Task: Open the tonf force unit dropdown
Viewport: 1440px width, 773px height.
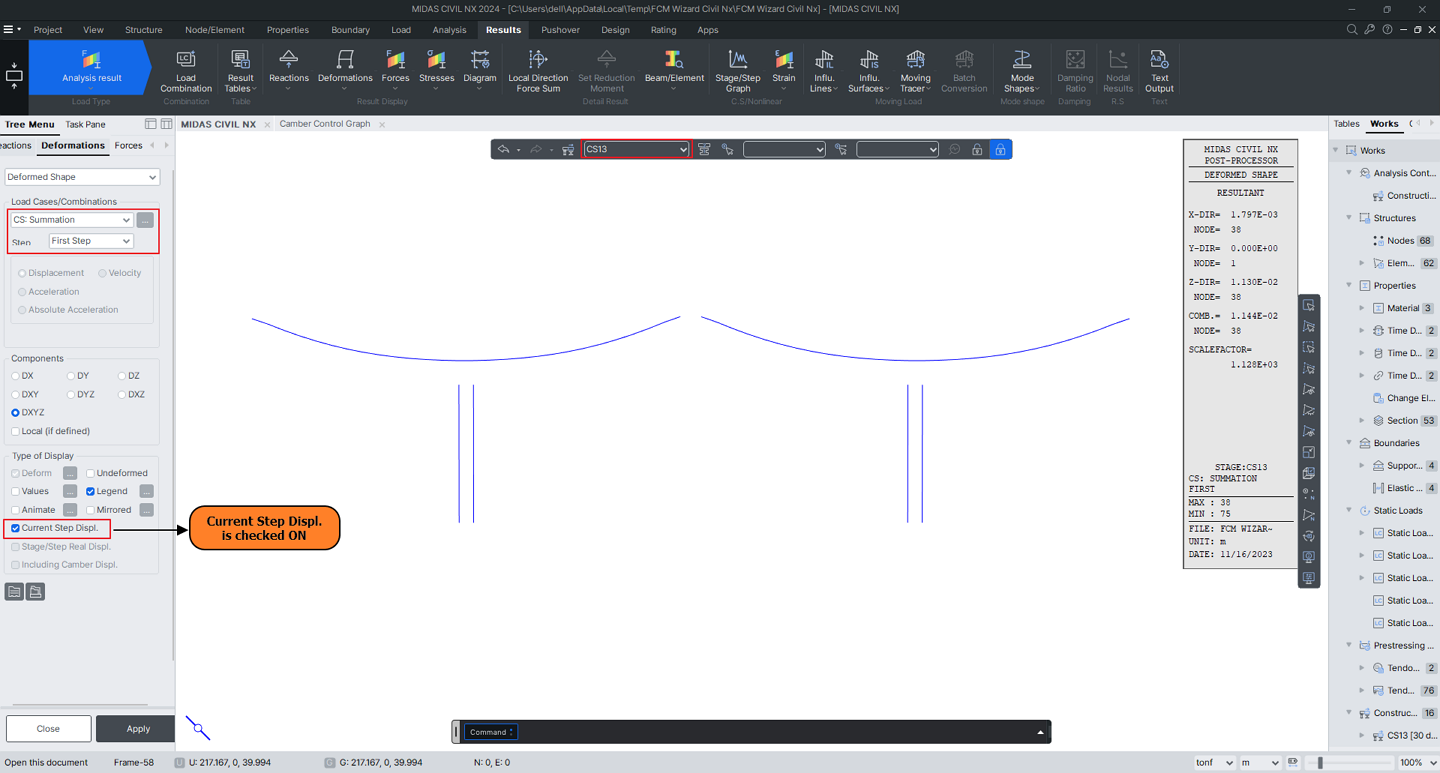Action: [1214, 762]
